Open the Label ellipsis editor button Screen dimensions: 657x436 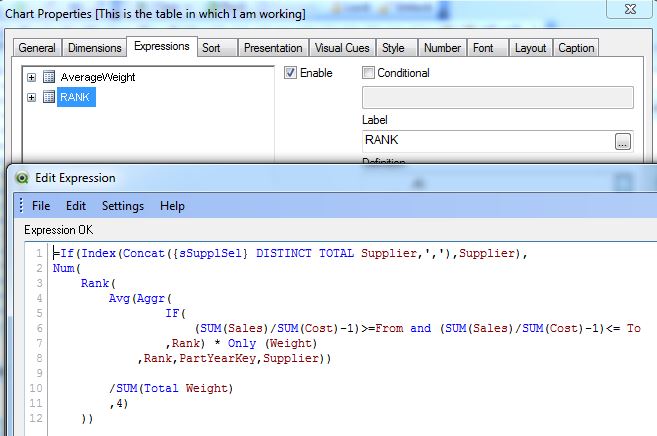(x=623, y=142)
